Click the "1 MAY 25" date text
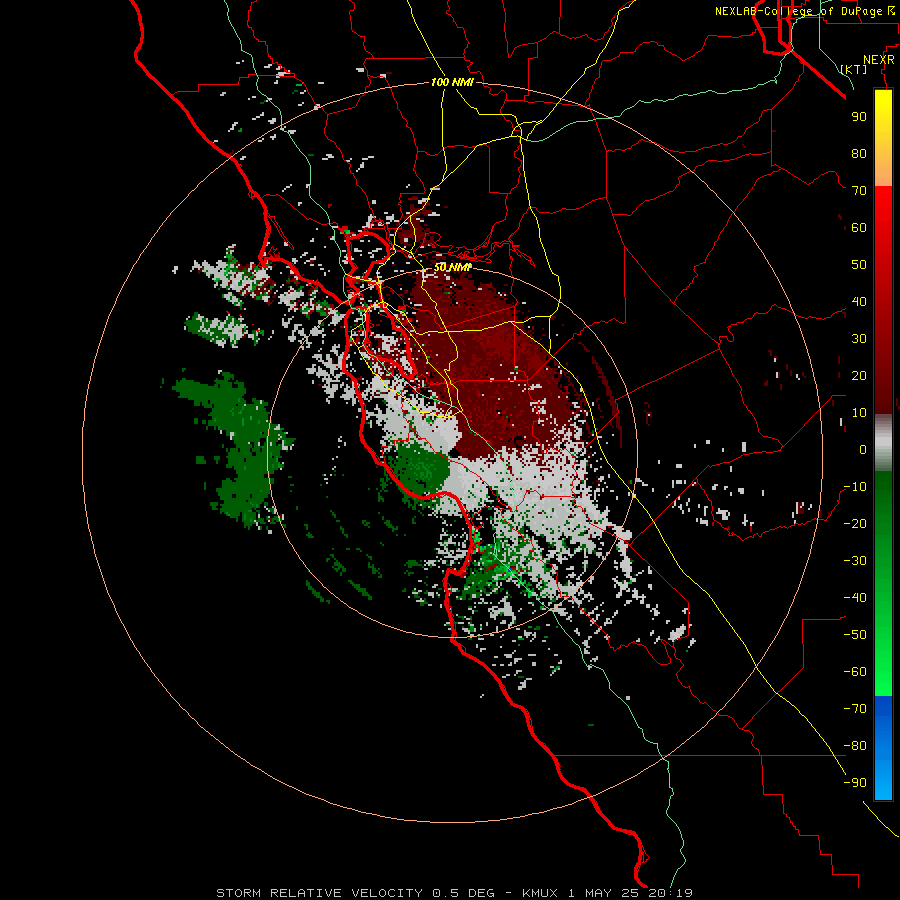This screenshot has height=900, width=900. pyautogui.click(x=603, y=893)
